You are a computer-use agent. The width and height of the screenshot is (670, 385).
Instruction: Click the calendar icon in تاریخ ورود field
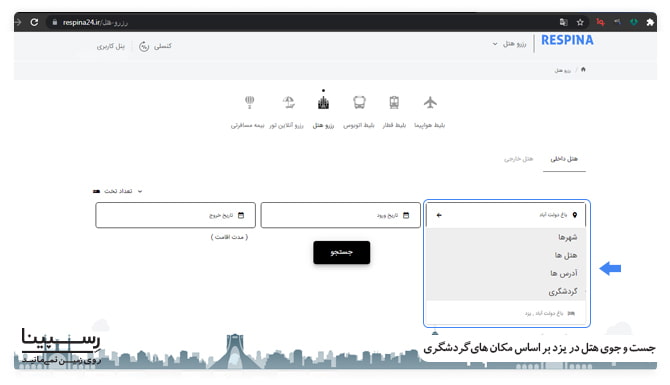coord(406,215)
